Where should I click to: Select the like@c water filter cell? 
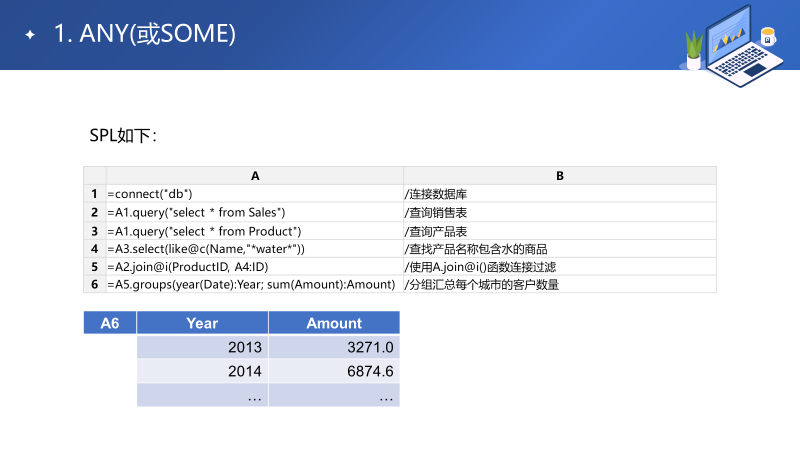(255, 249)
